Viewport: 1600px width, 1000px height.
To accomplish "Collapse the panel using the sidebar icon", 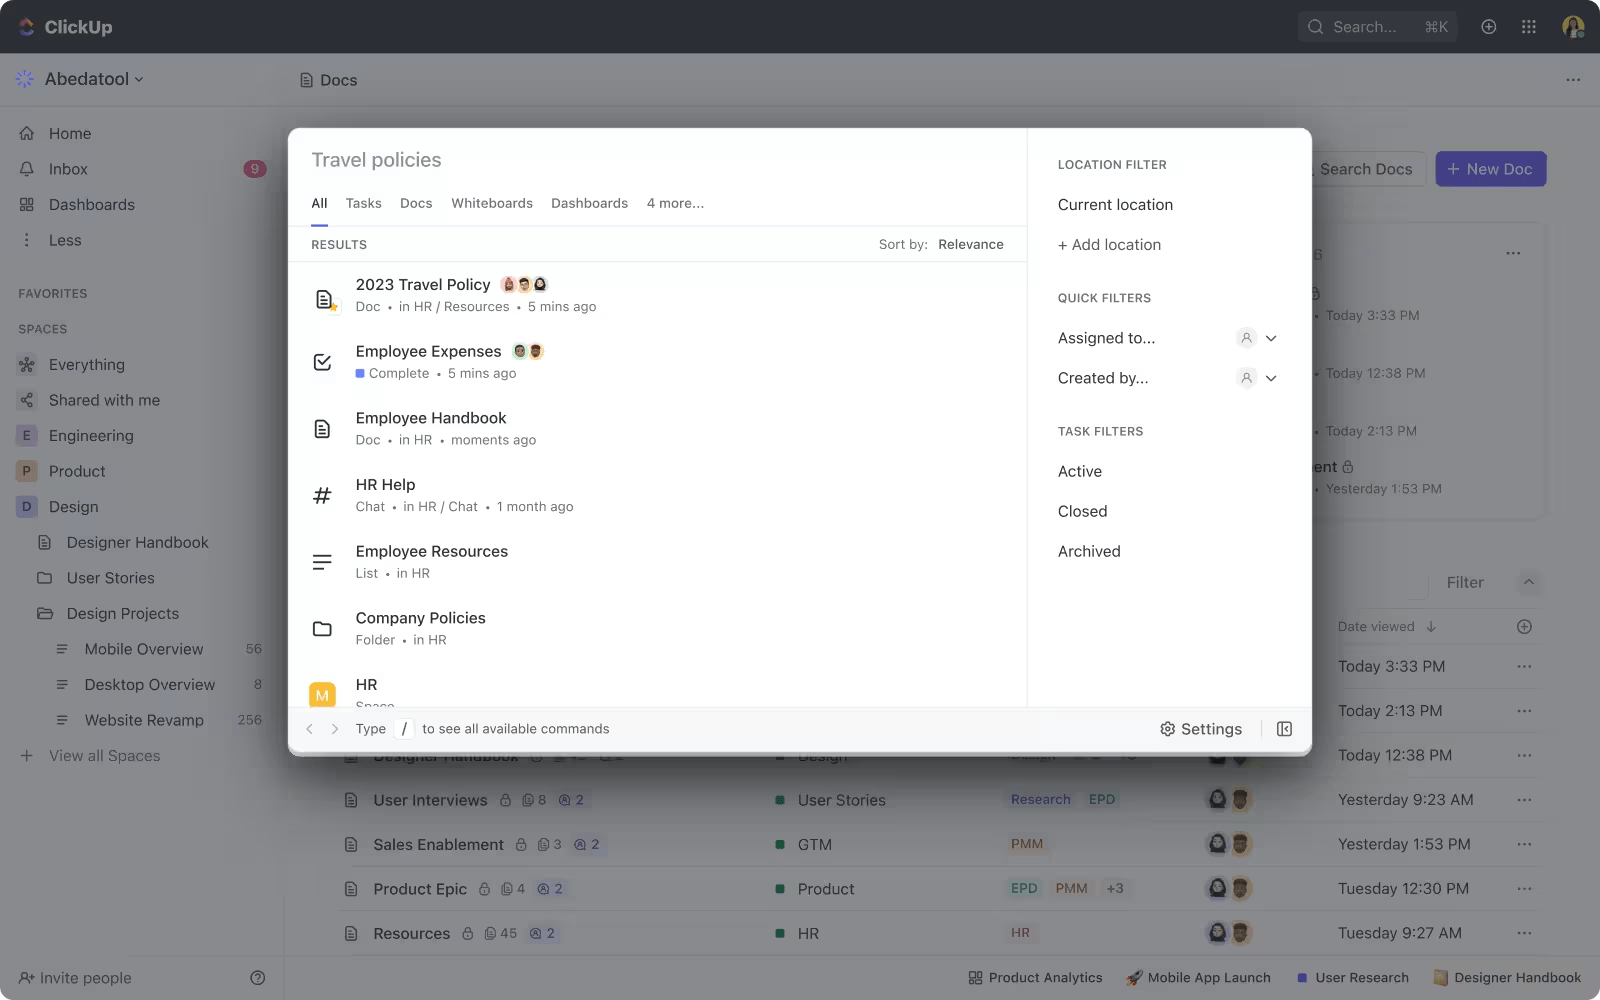I will [1284, 729].
